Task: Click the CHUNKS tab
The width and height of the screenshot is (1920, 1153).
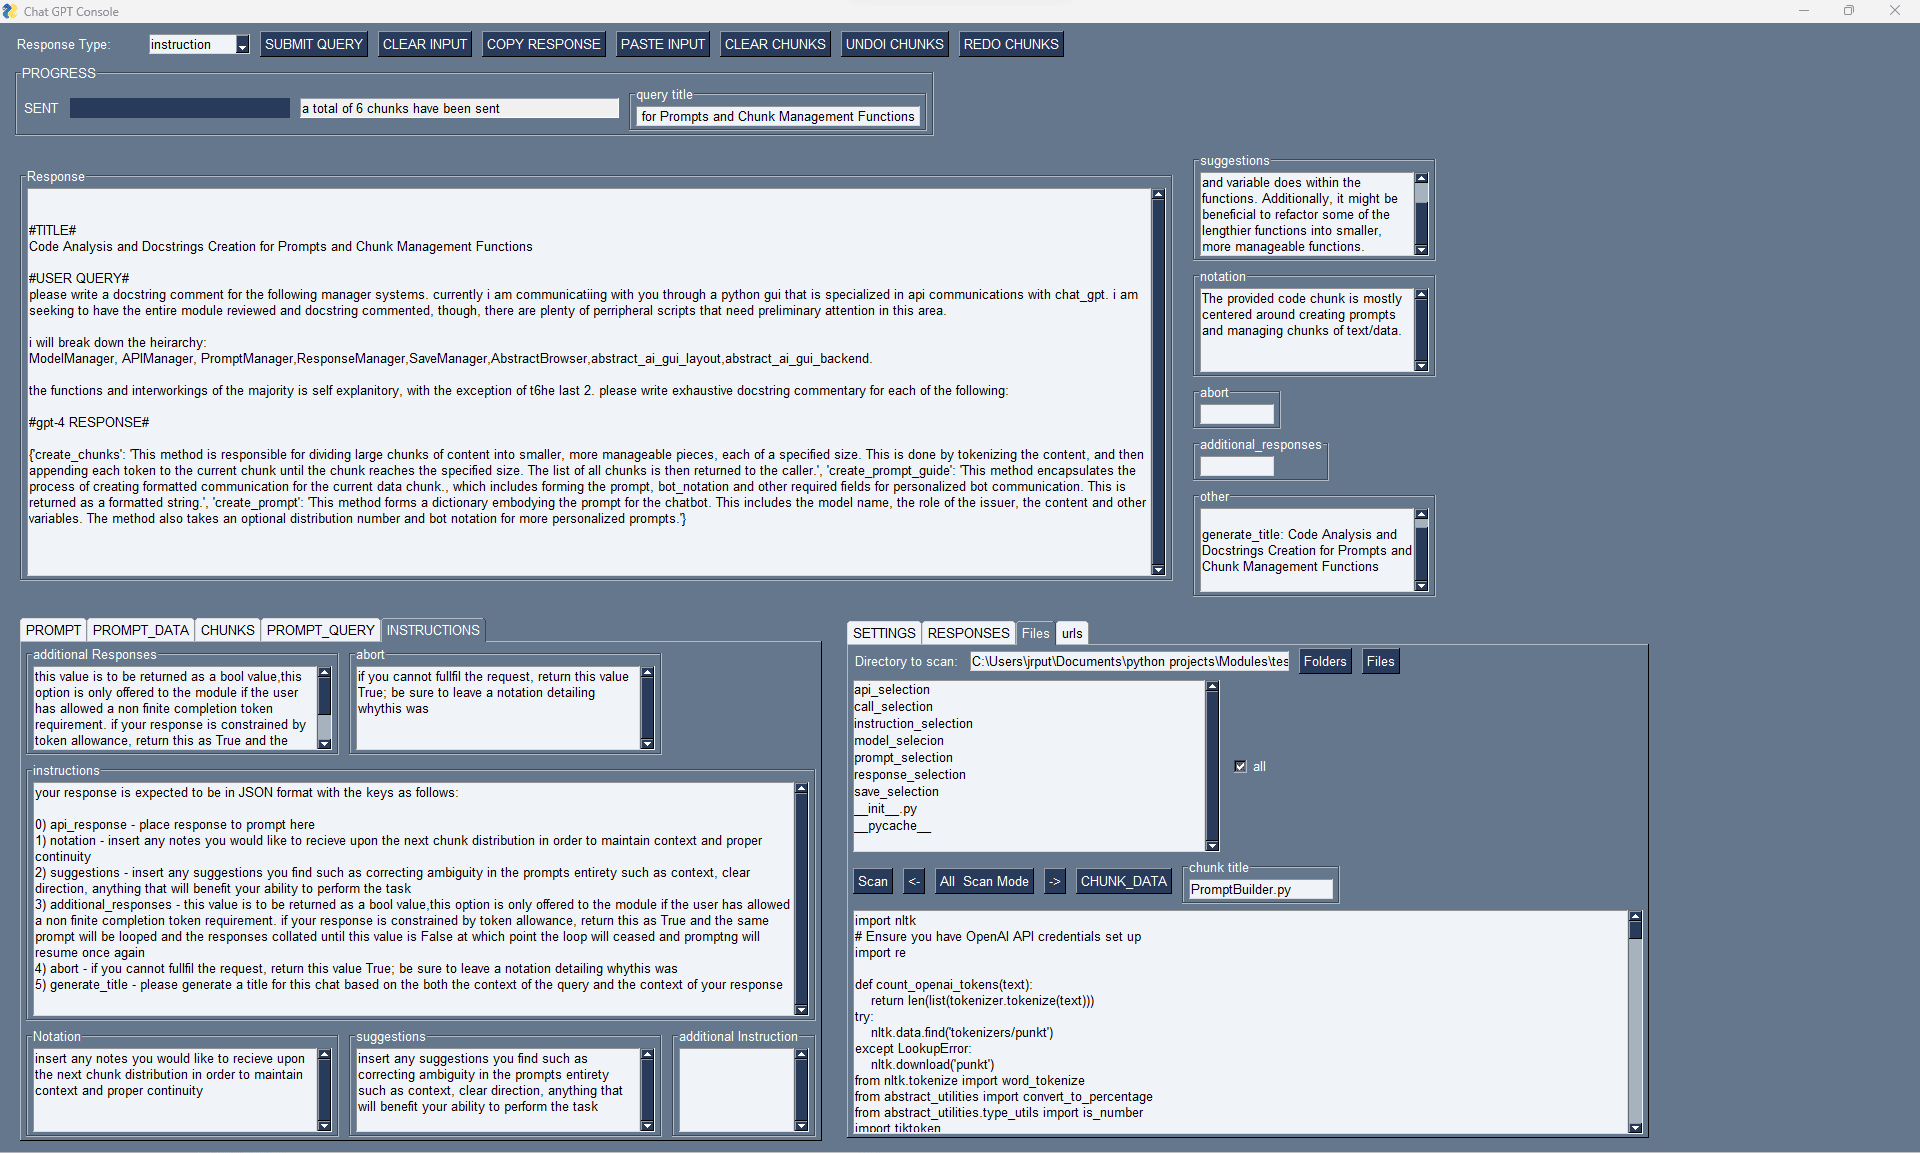Action: (225, 629)
